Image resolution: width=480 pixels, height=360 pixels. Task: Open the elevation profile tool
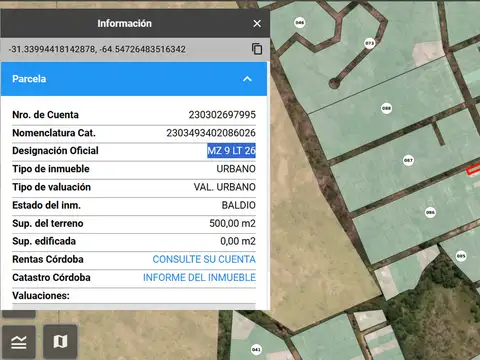(x=19, y=342)
